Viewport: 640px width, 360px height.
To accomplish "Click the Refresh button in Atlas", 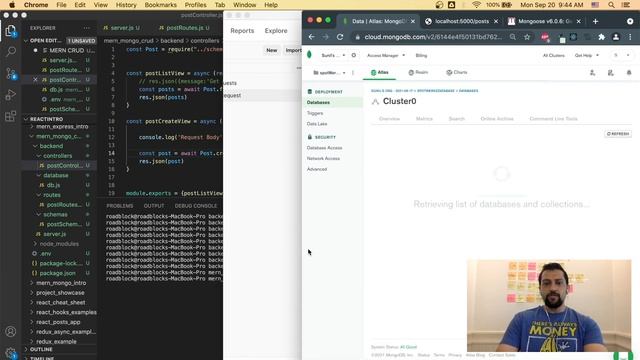I will pyautogui.click(x=618, y=134).
